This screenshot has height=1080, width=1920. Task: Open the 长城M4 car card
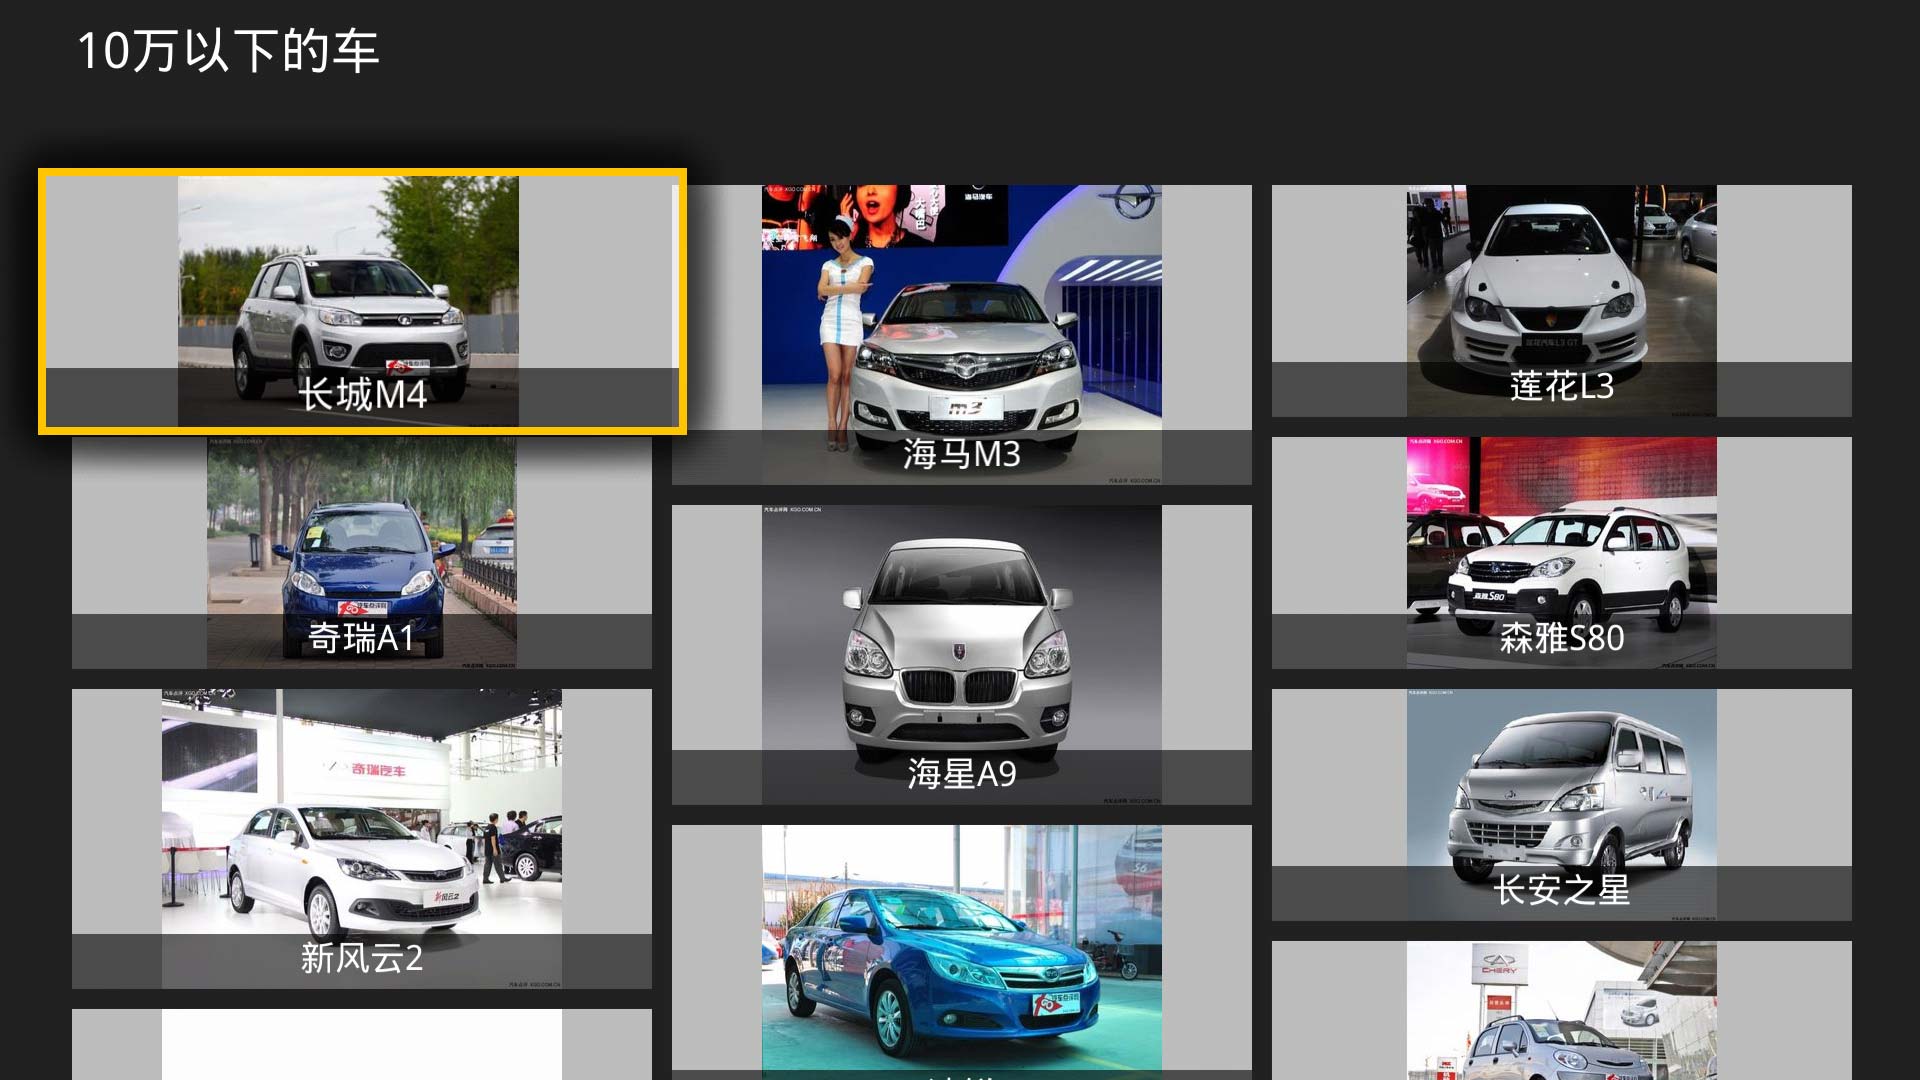pyautogui.click(x=362, y=301)
